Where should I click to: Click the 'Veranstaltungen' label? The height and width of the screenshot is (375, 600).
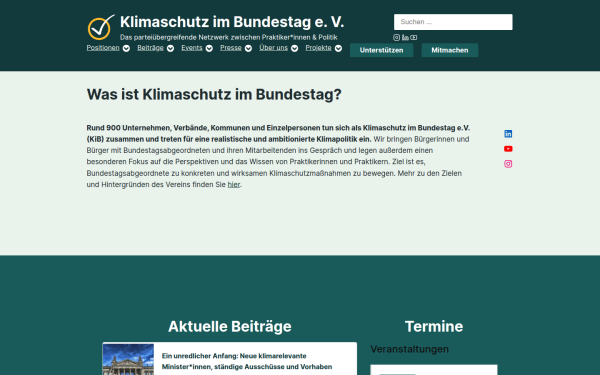coord(409,349)
